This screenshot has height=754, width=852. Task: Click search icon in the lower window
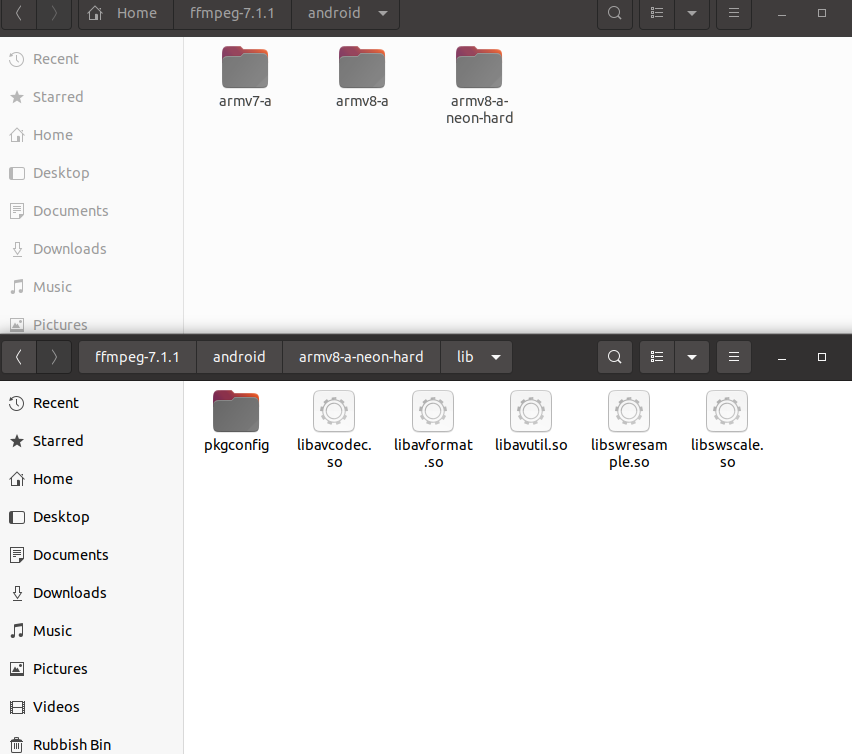tap(615, 357)
